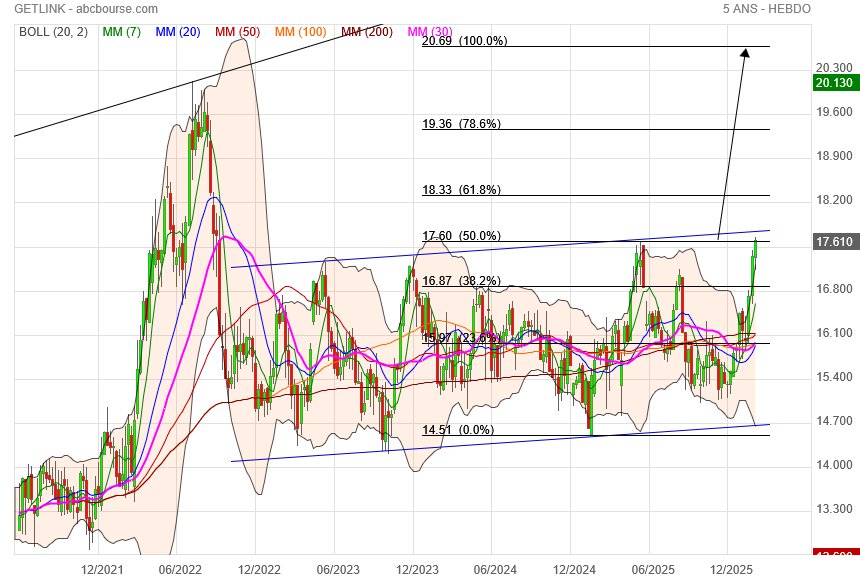The image size is (860, 580).
Task: Click the 06/2022 date axis label
Action: point(180,570)
